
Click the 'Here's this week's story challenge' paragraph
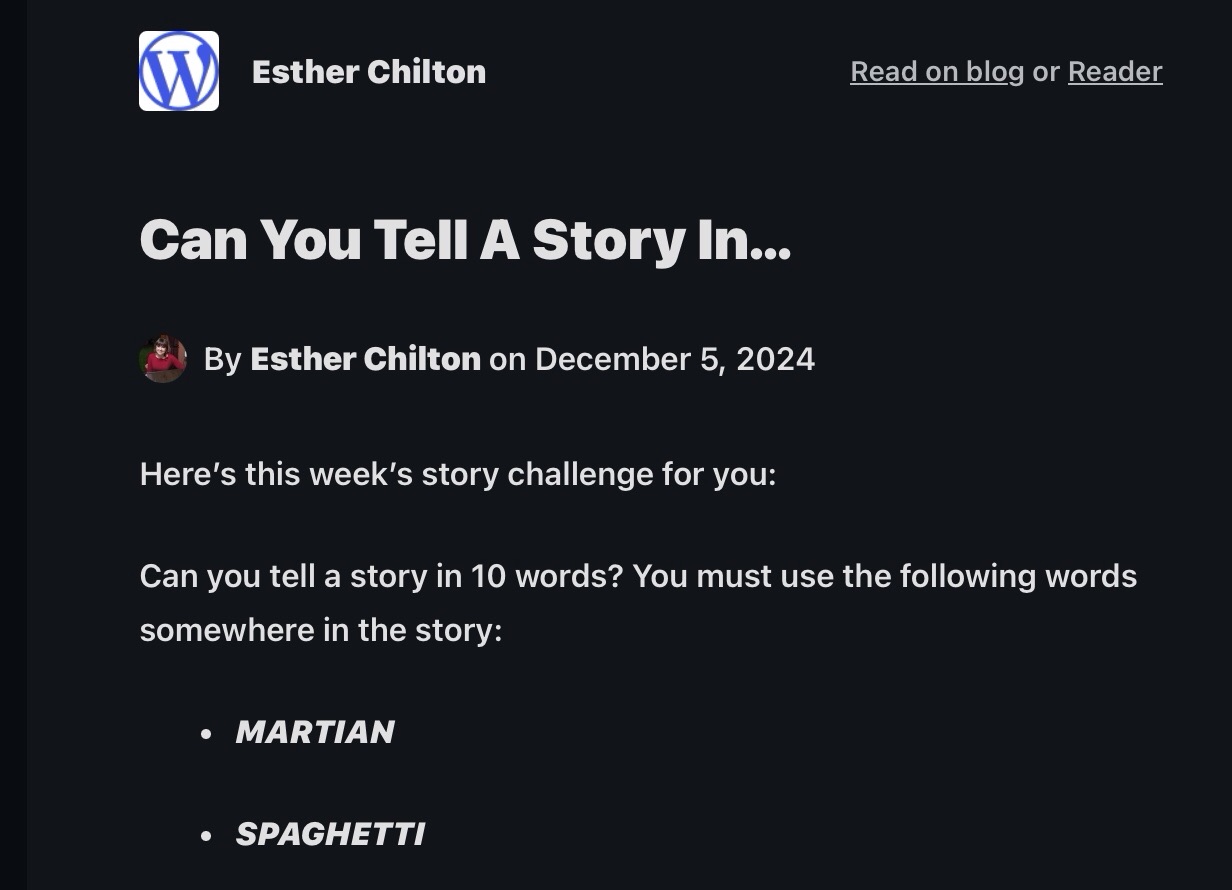pyautogui.click(x=457, y=473)
